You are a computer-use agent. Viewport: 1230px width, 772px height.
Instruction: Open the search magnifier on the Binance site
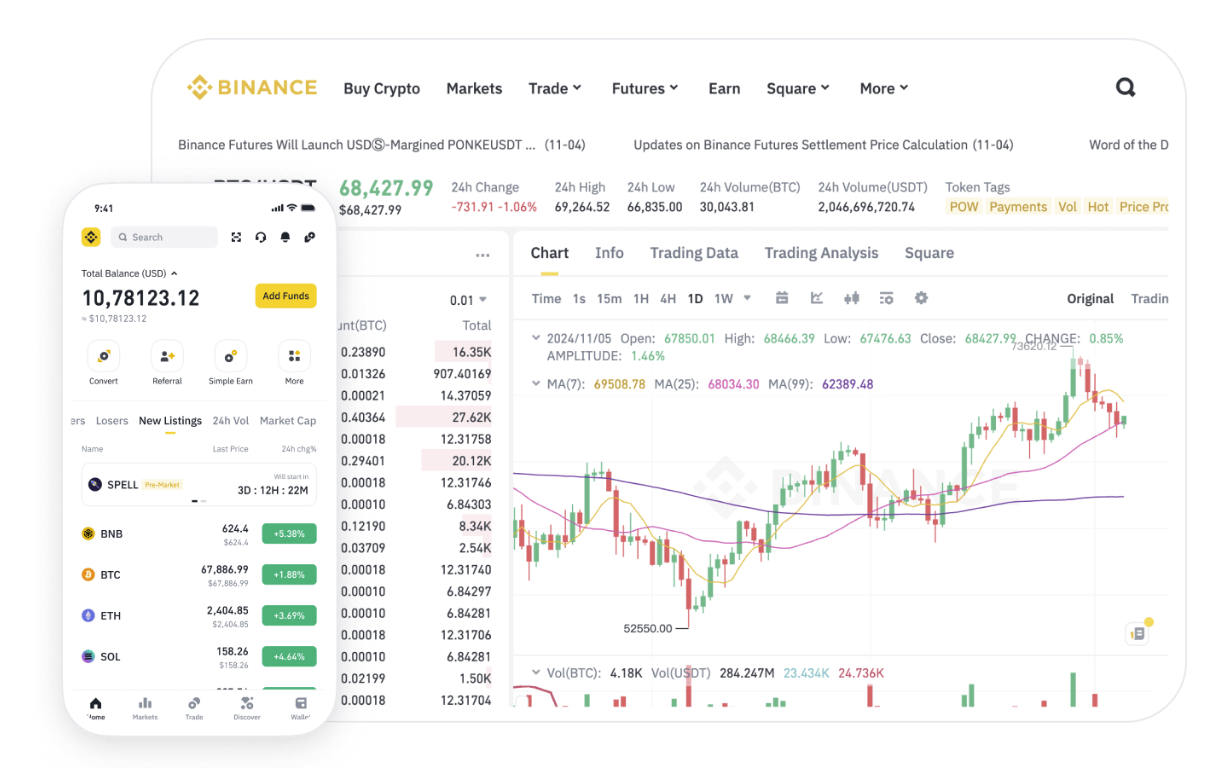[x=1125, y=87]
